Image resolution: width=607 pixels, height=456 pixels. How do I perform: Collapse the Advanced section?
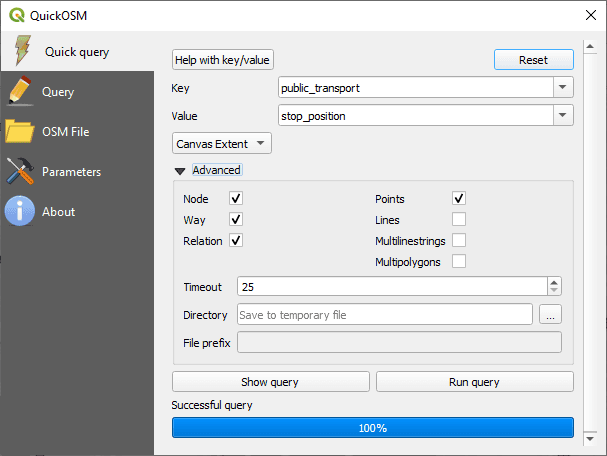click(181, 171)
